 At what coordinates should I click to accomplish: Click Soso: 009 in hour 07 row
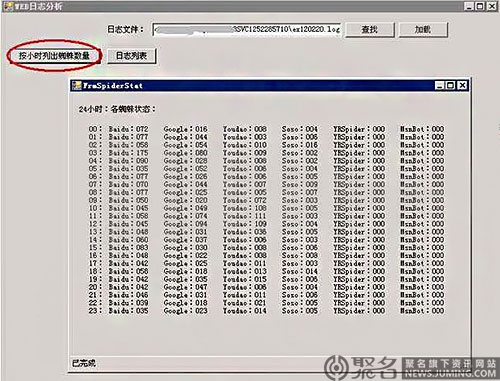pyautogui.click(x=300, y=184)
